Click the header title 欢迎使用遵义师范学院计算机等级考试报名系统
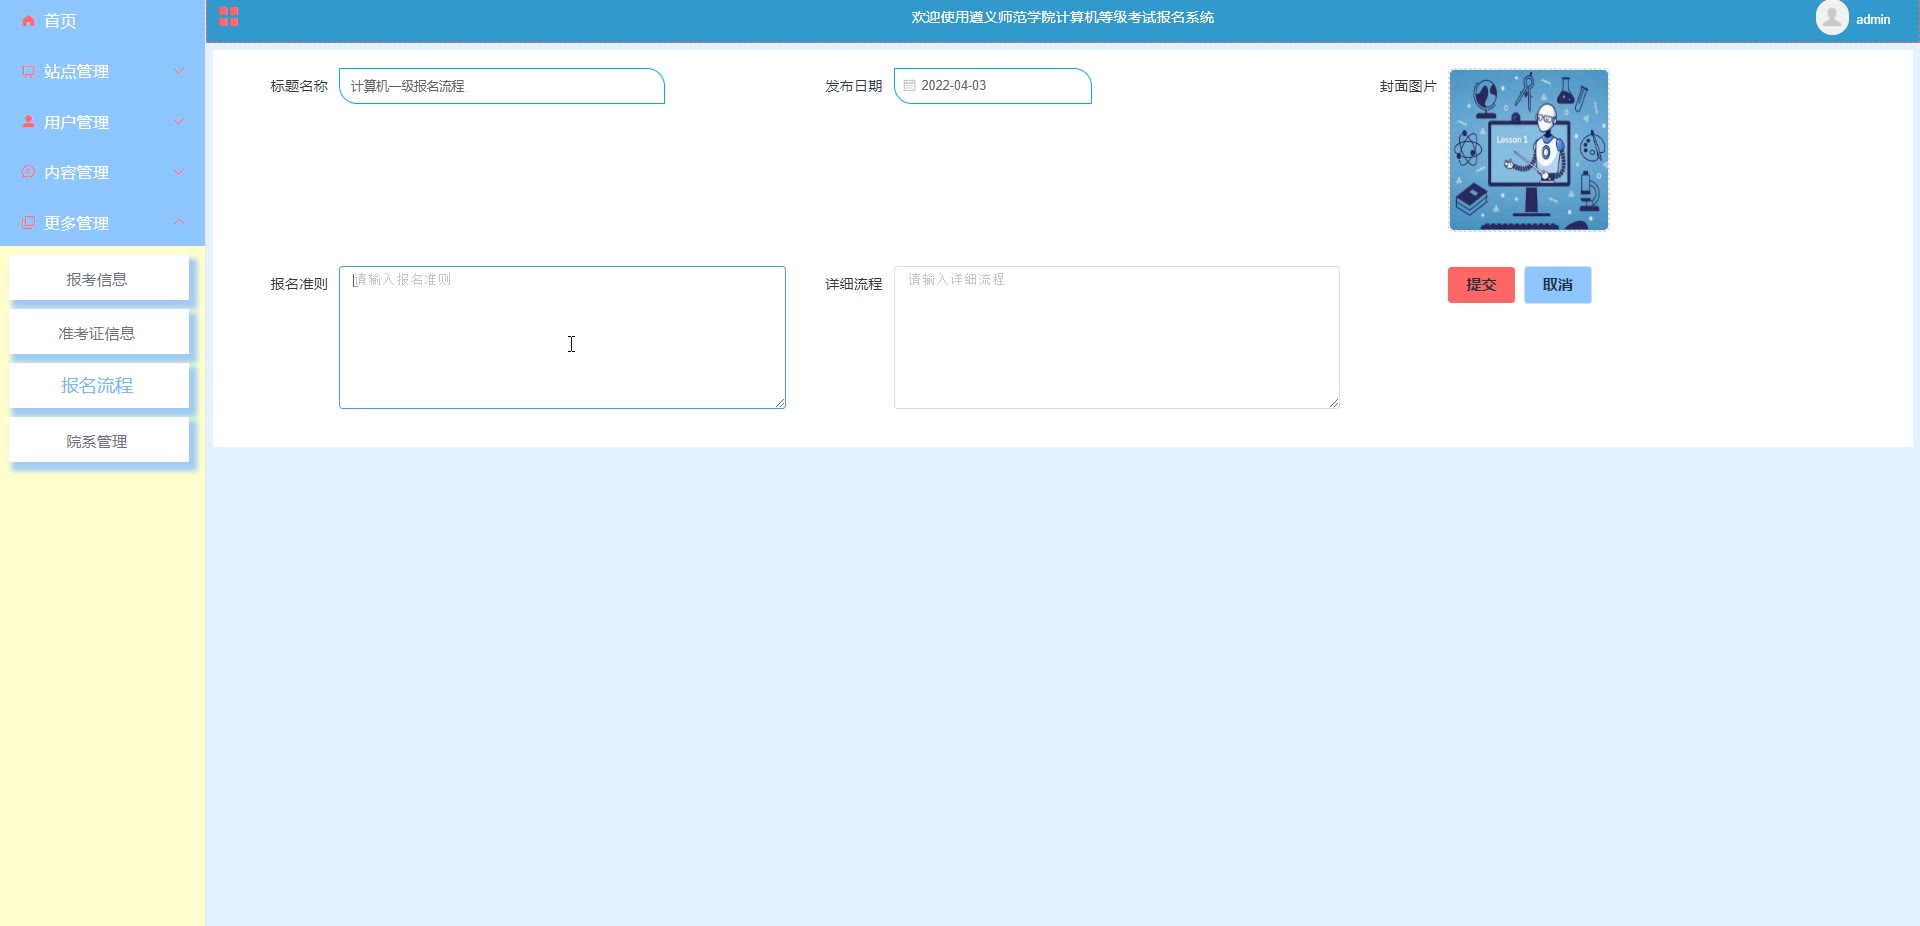The image size is (1920, 926). (1062, 17)
